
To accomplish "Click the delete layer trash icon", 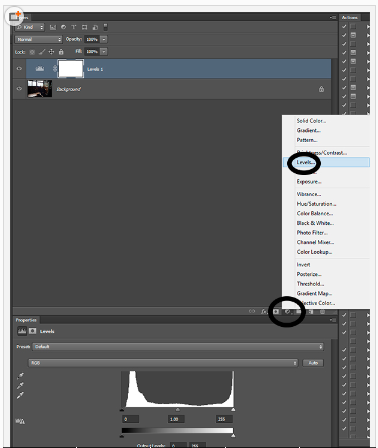I will point(322,311).
